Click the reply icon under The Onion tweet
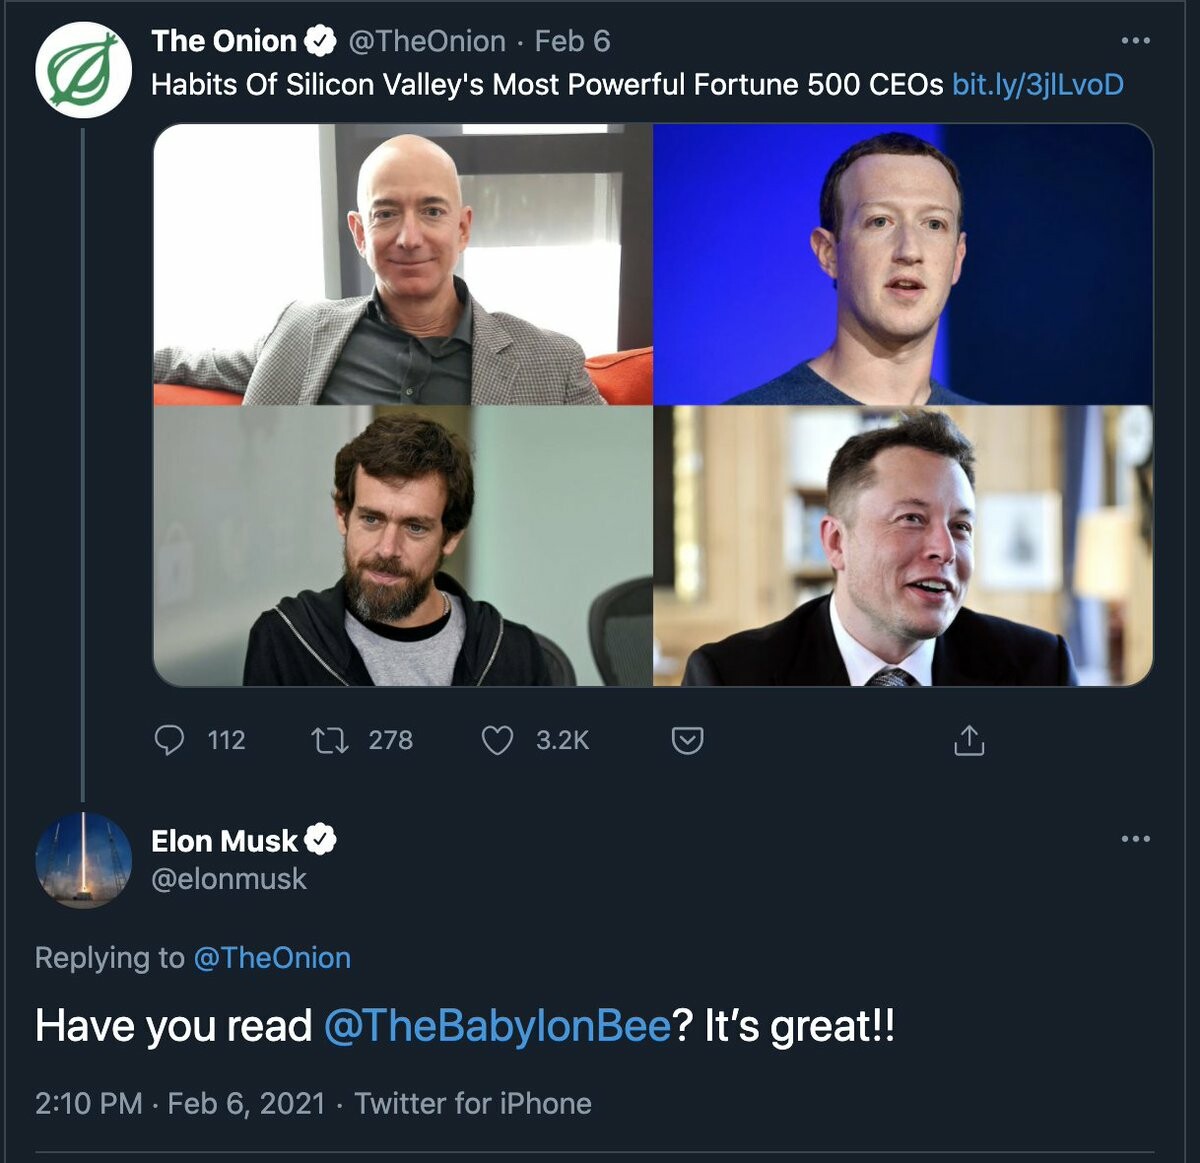1200x1163 pixels. pos(170,740)
